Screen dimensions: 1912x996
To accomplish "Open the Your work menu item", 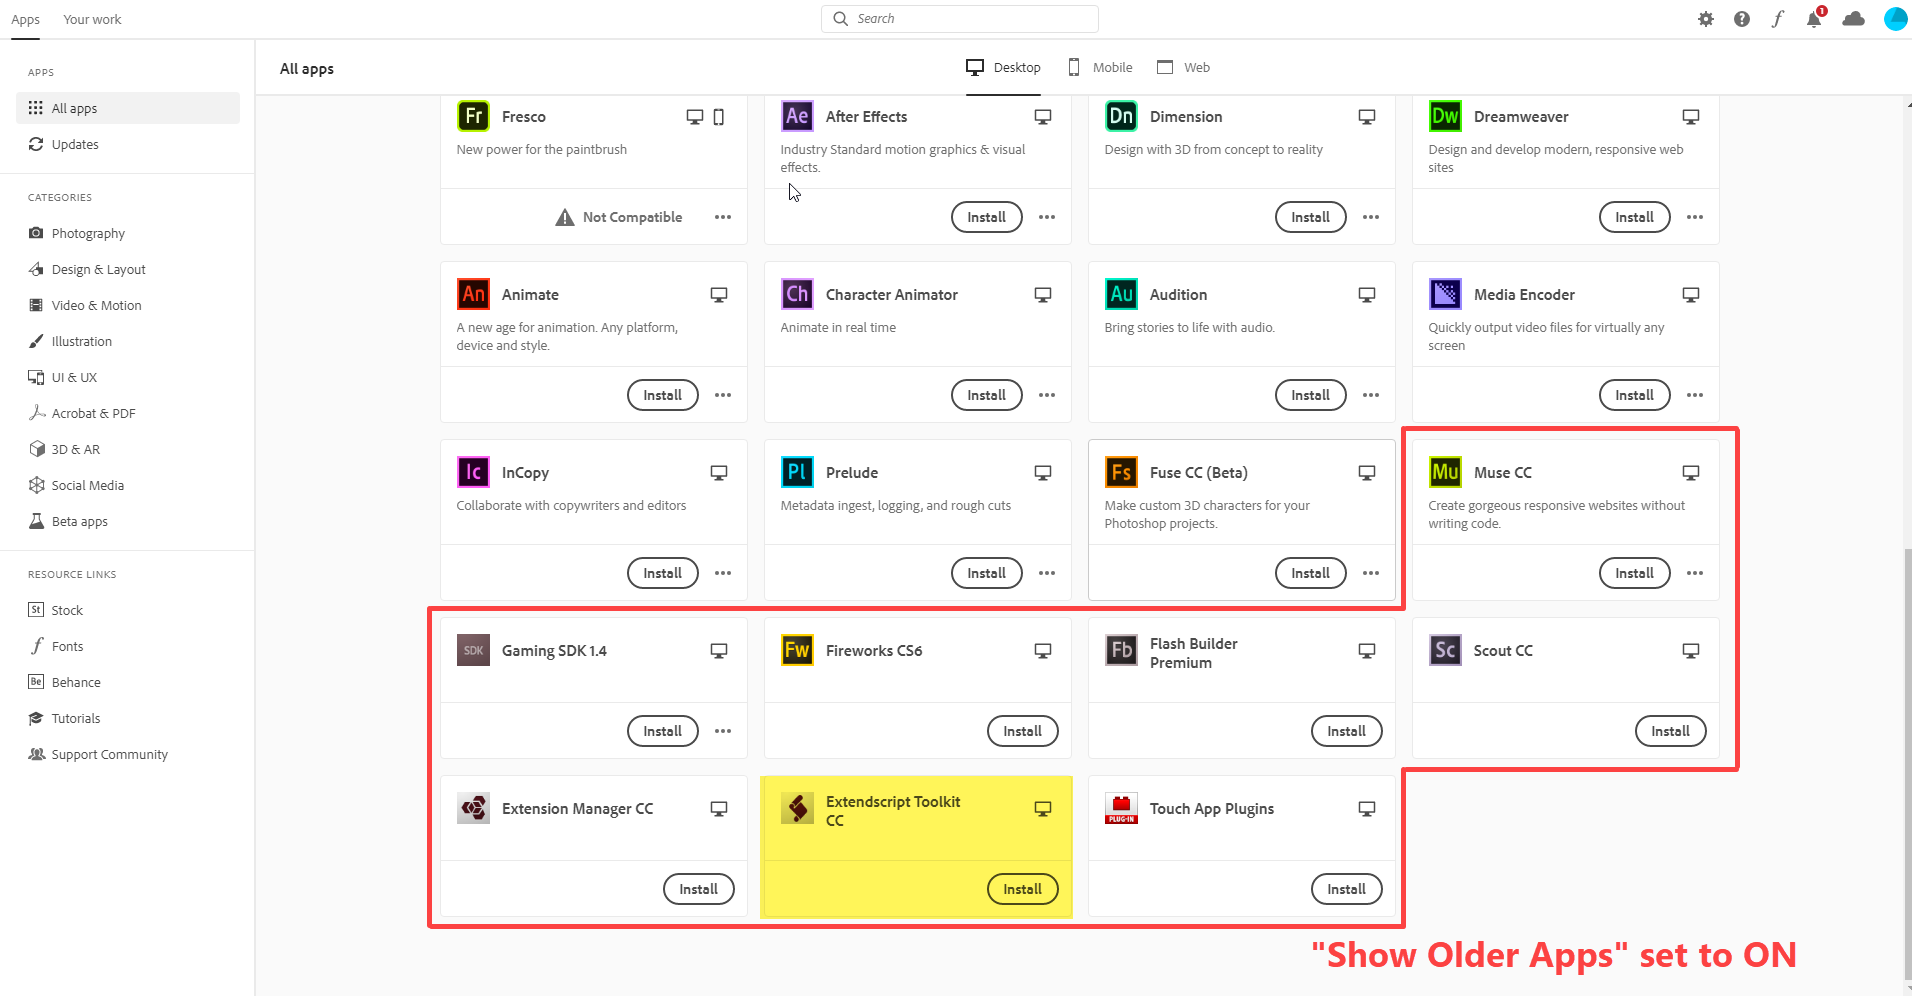I will pos(92,19).
